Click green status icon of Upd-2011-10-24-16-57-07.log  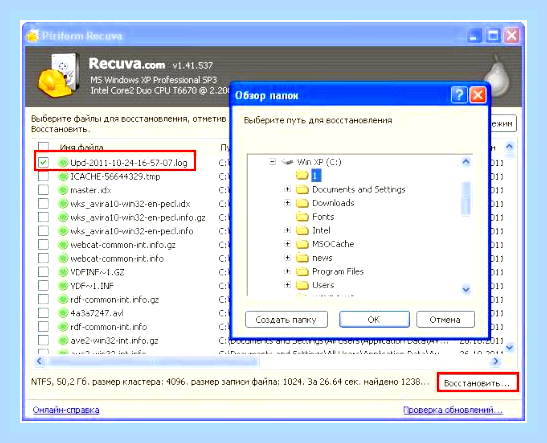click(x=63, y=163)
